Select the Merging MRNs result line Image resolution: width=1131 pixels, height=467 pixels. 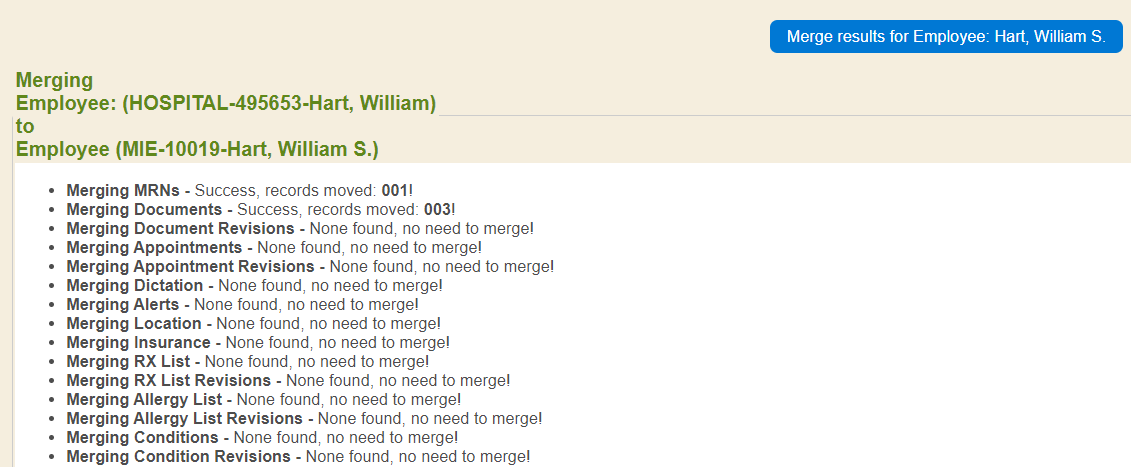point(239,190)
